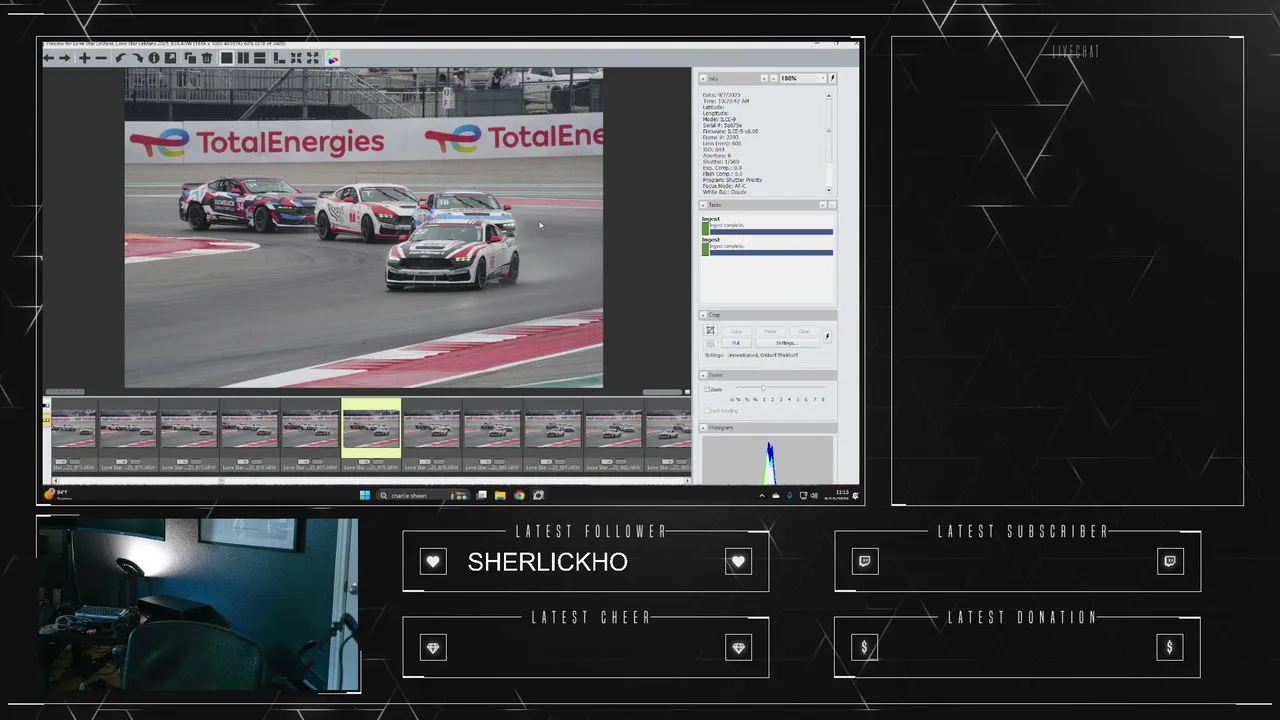Viewport: 1280px width, 720px height.
Task: Click zoom level label 8
Action: click(823, 399)
